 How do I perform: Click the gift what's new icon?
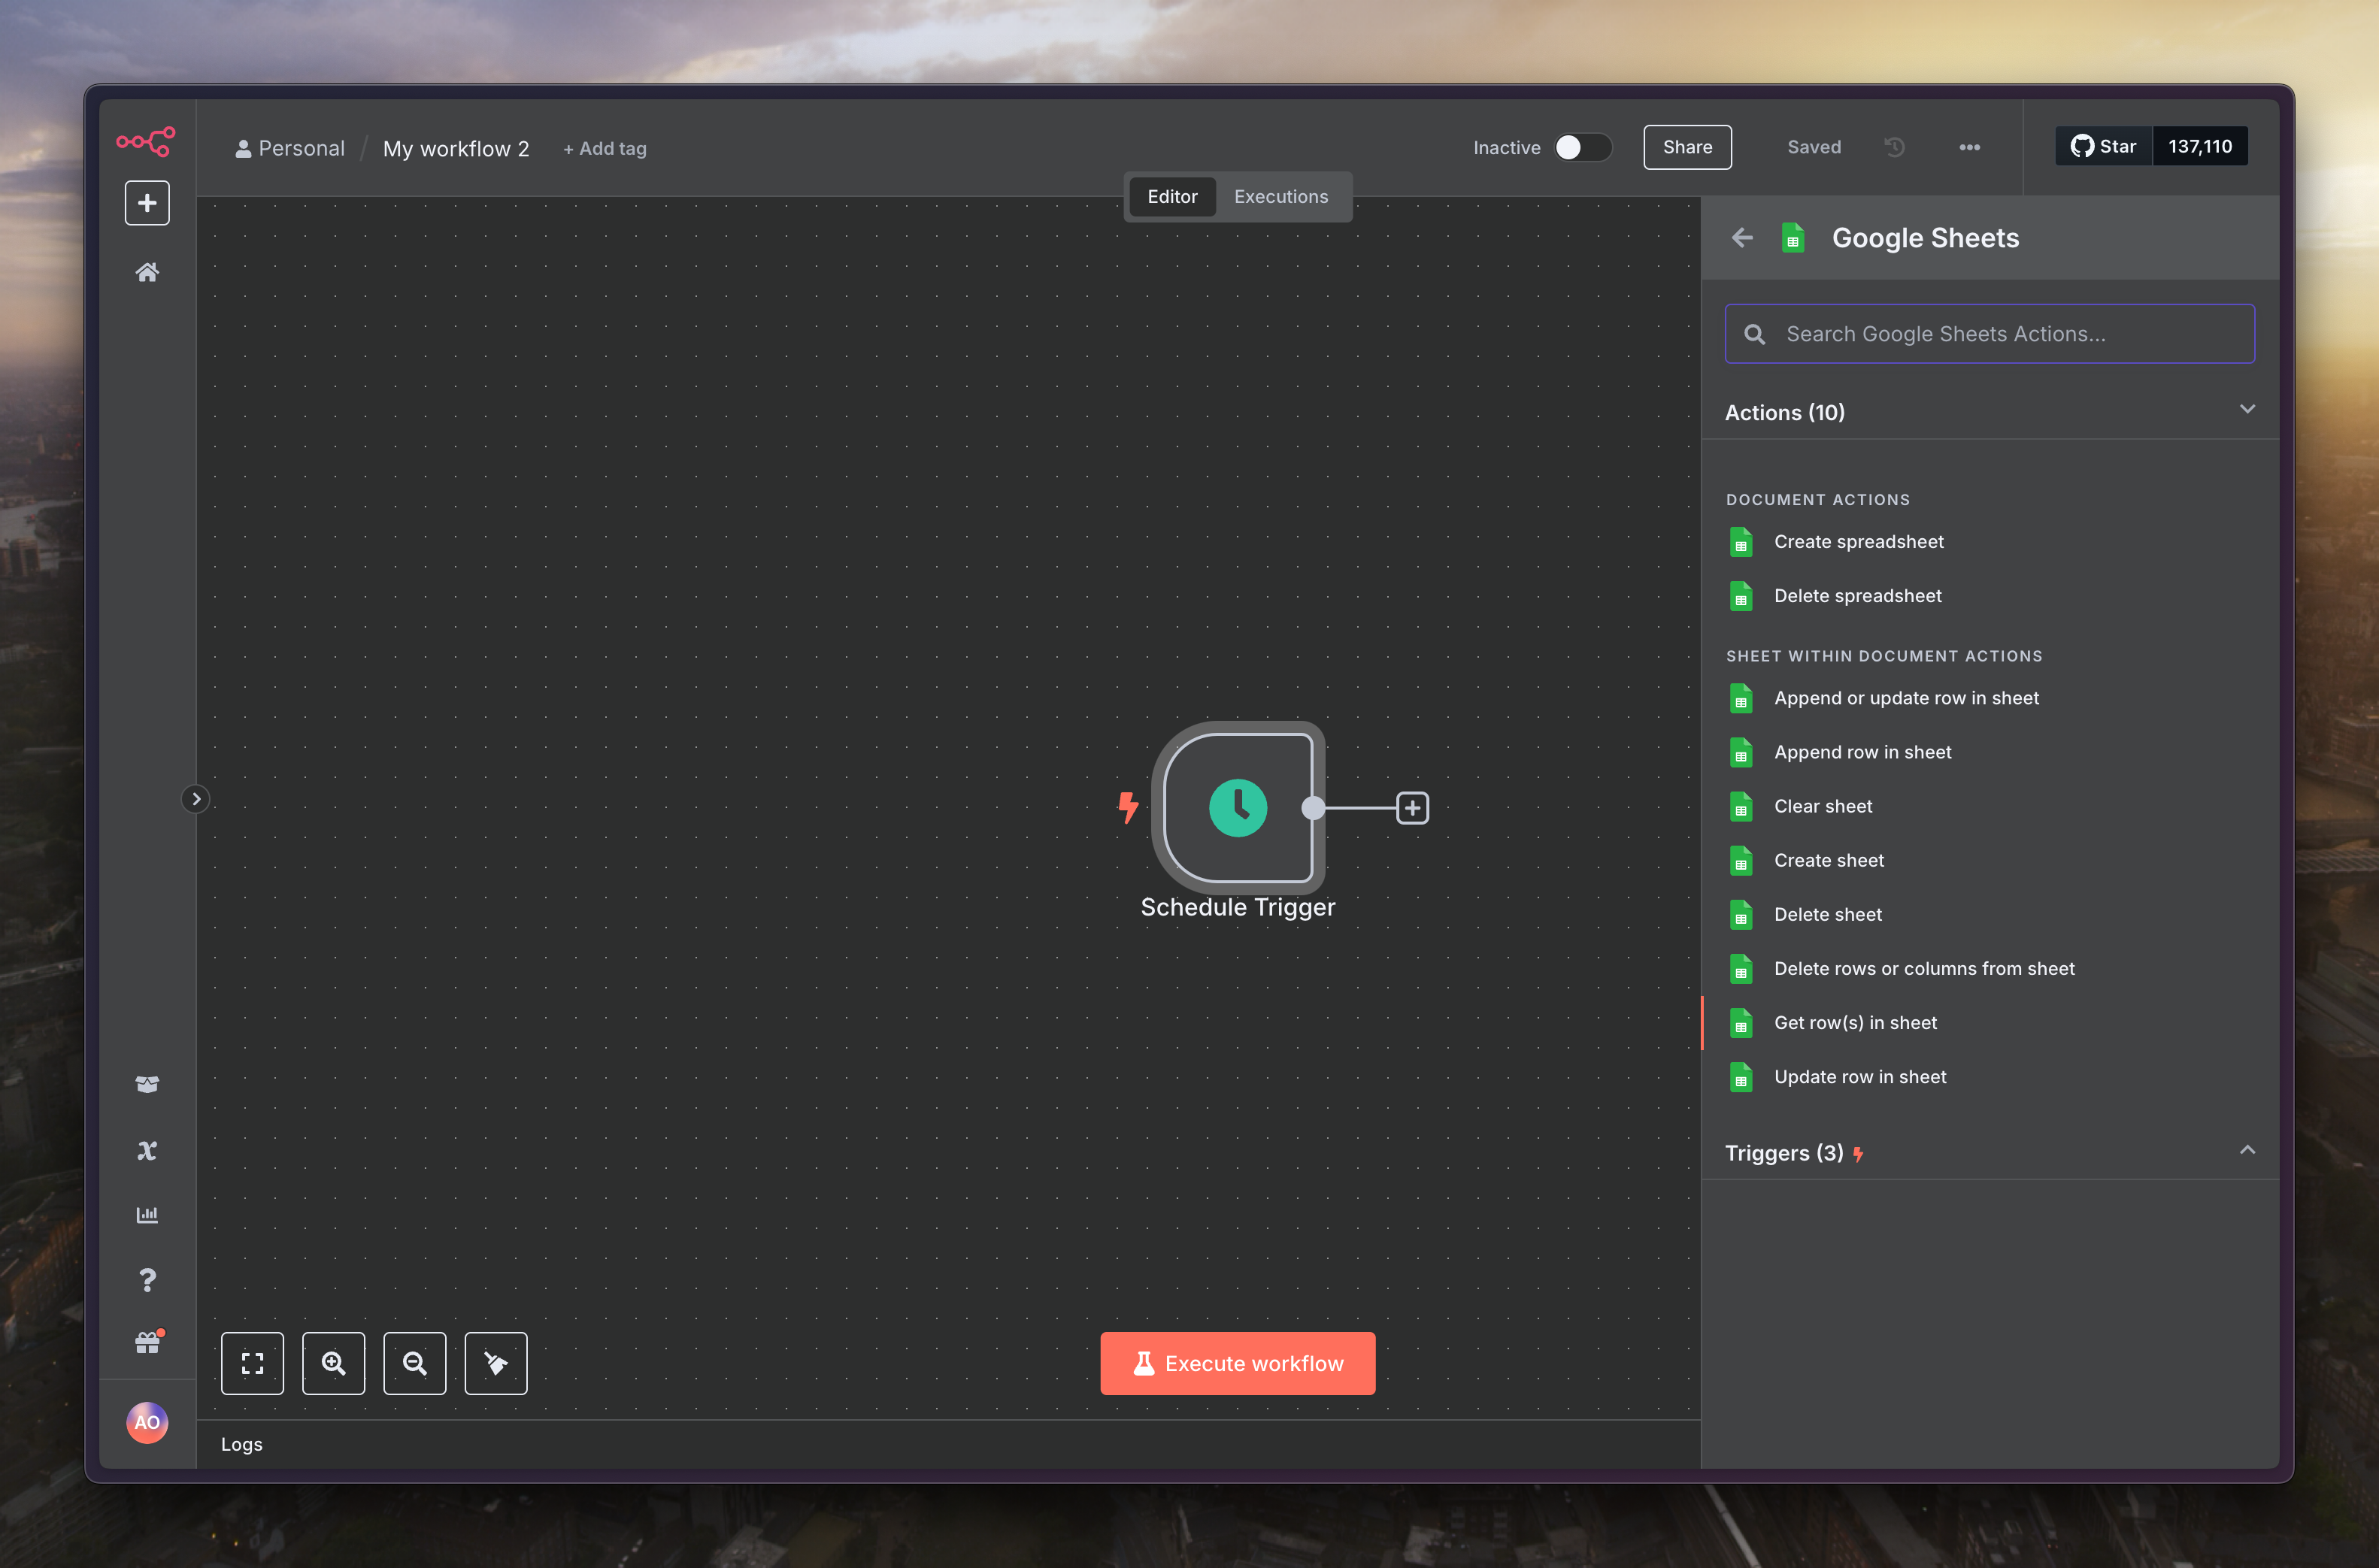[147, 1343]
